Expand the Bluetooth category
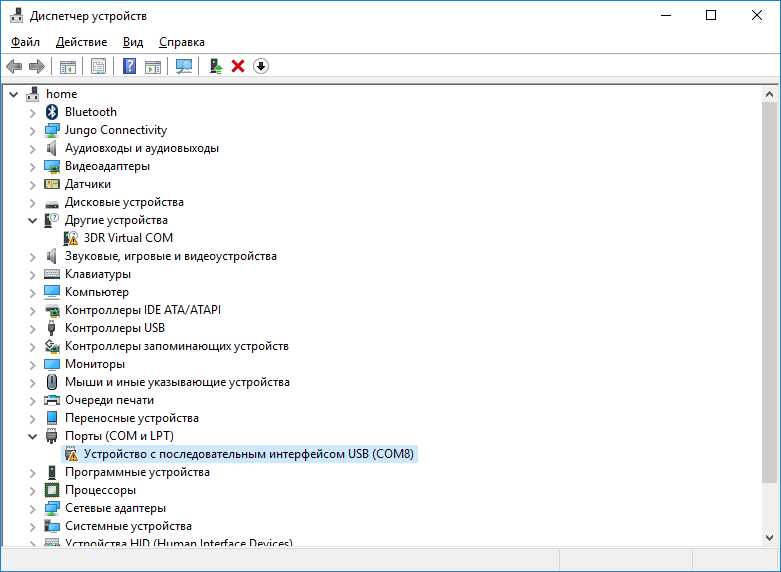 (x=32, y=112)
